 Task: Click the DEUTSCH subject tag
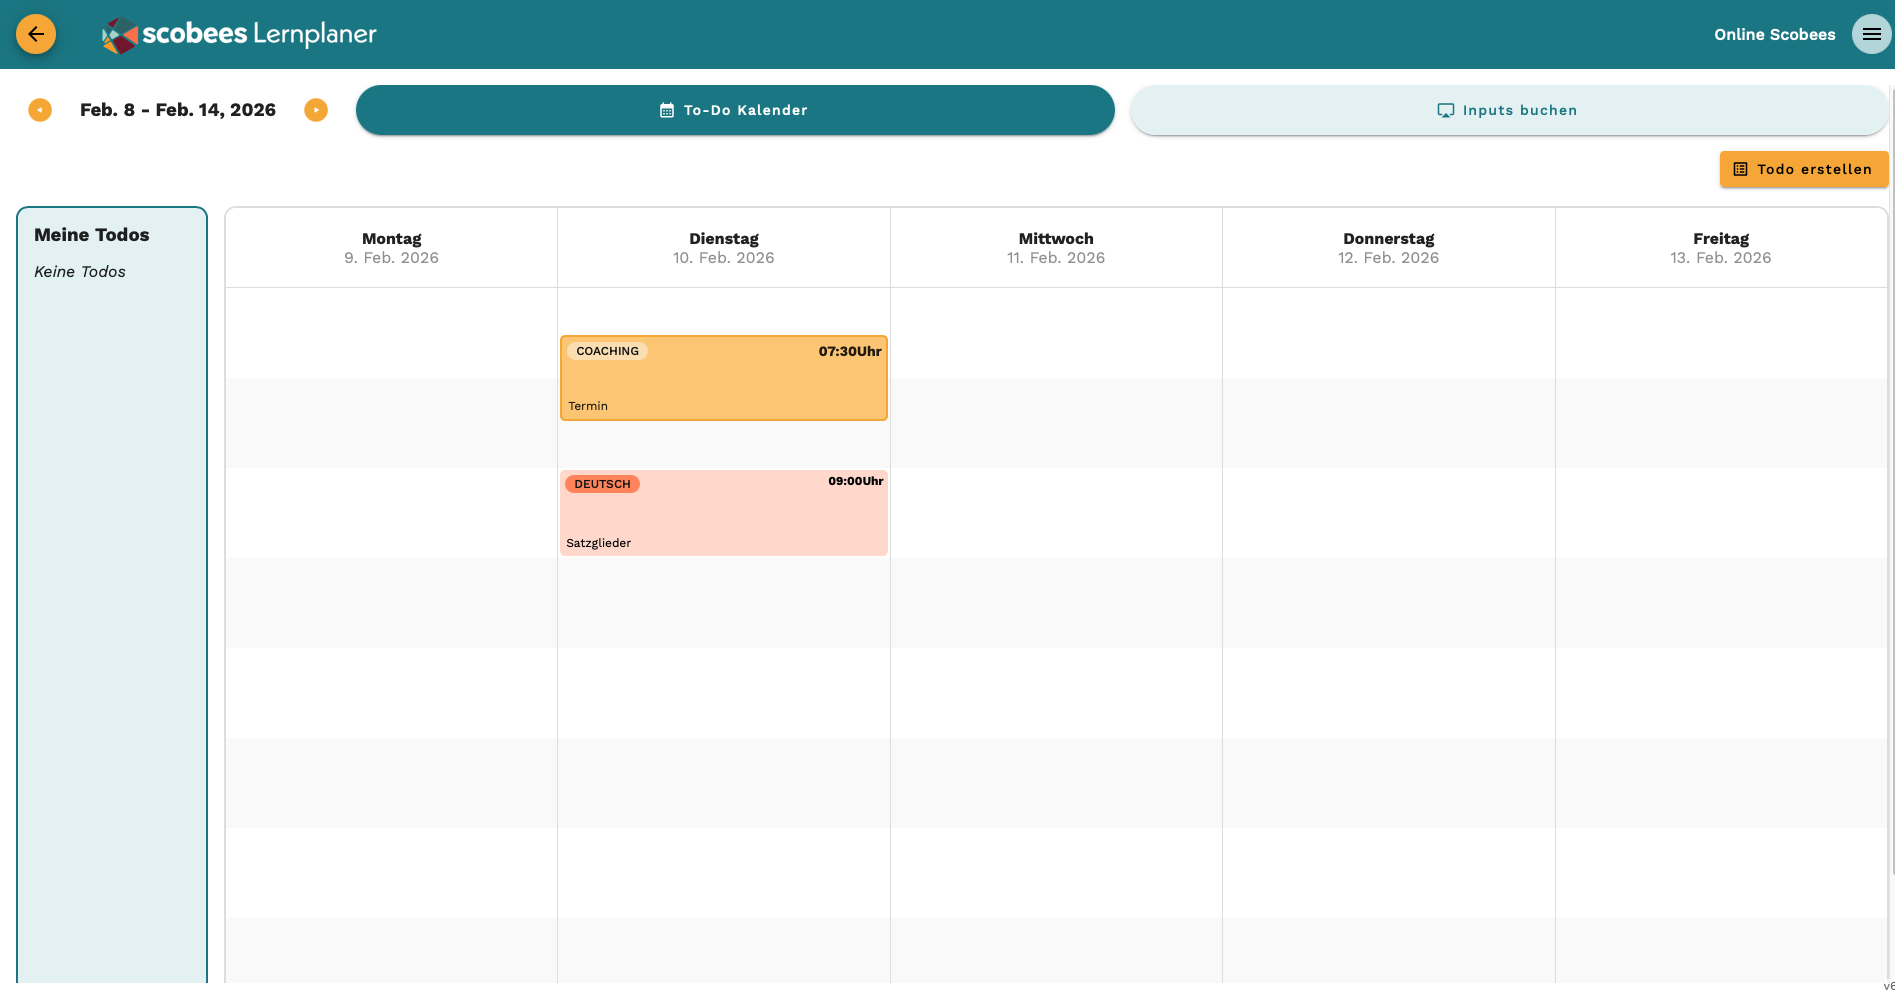pyautogui.click(x=602, y=484)
